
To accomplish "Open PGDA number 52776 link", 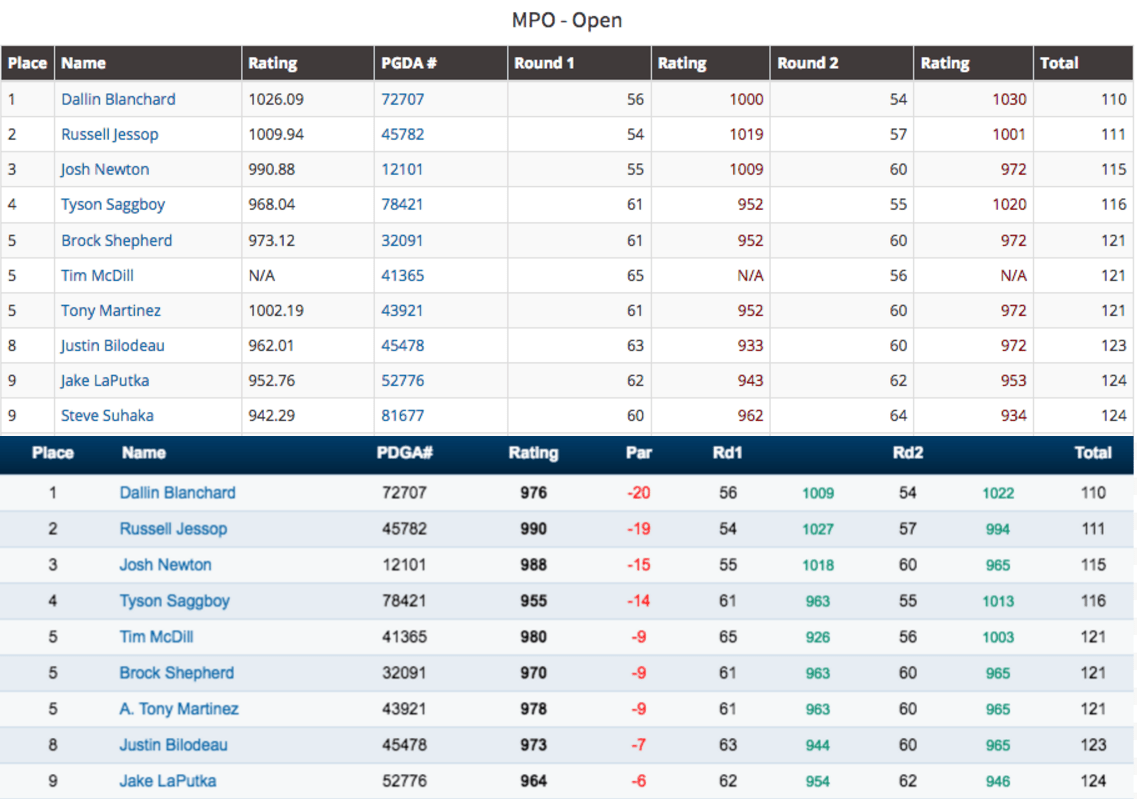I will coord(402,381).
